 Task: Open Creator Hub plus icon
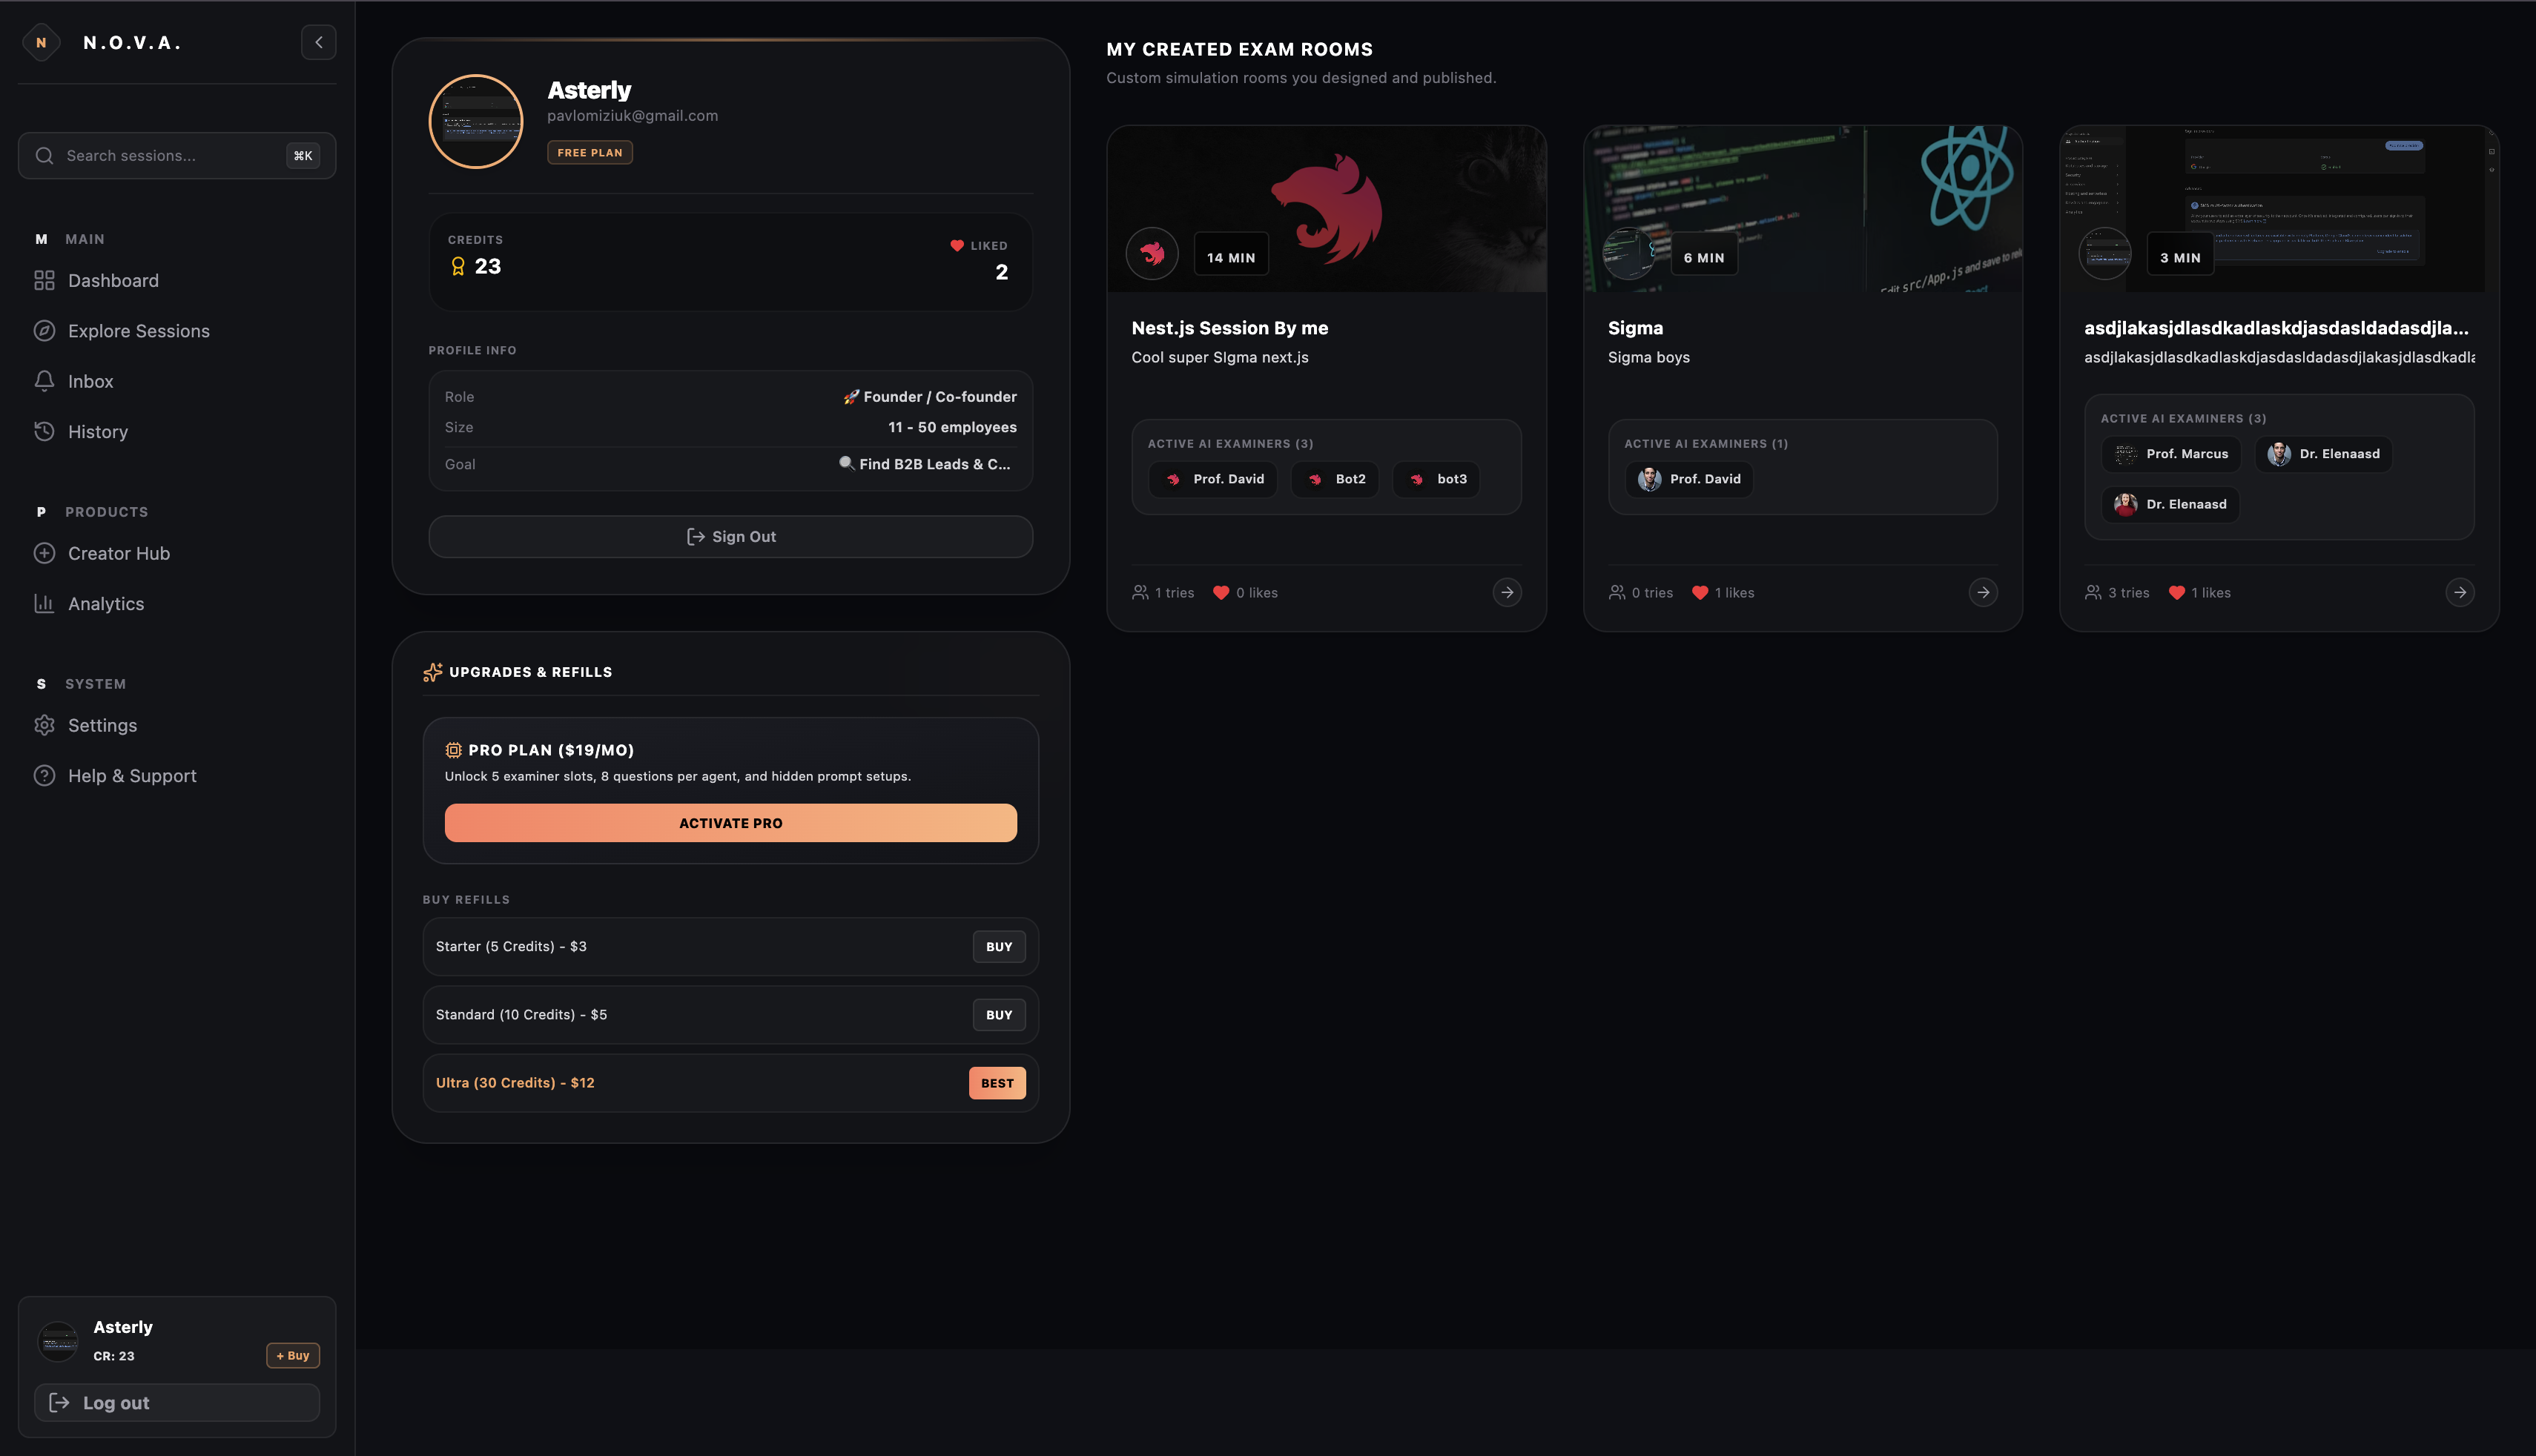44,553
